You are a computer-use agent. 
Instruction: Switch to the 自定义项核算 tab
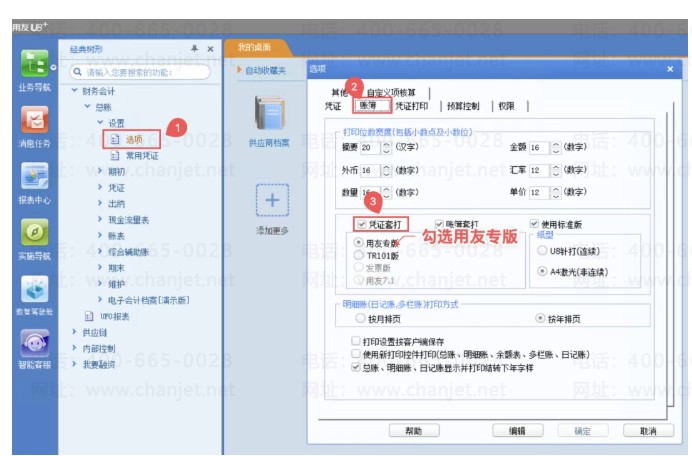(x=391, y=92)
